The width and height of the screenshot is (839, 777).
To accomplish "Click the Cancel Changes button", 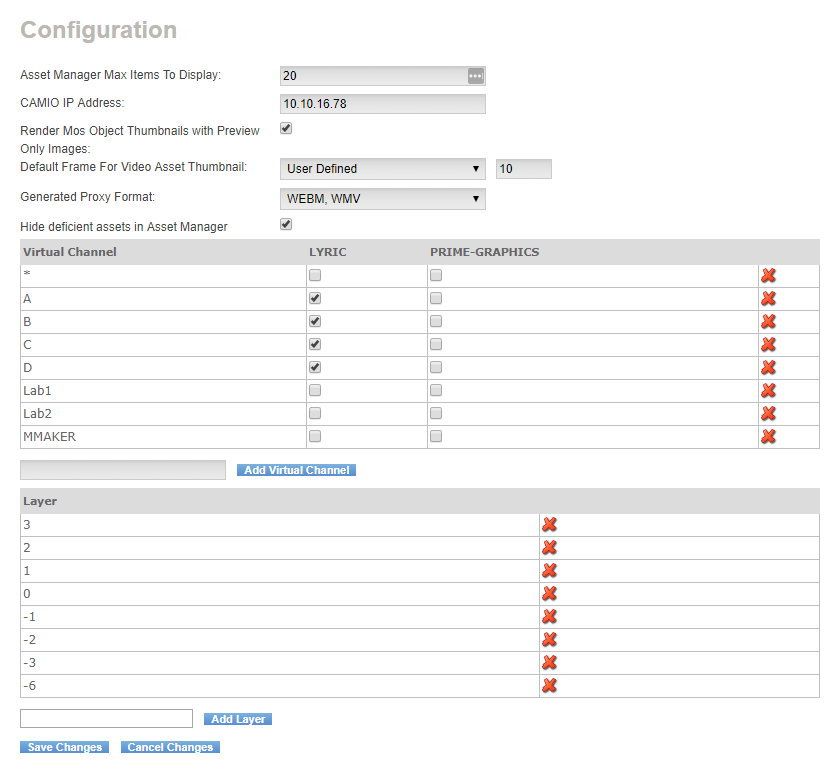I will coord(170,747).
